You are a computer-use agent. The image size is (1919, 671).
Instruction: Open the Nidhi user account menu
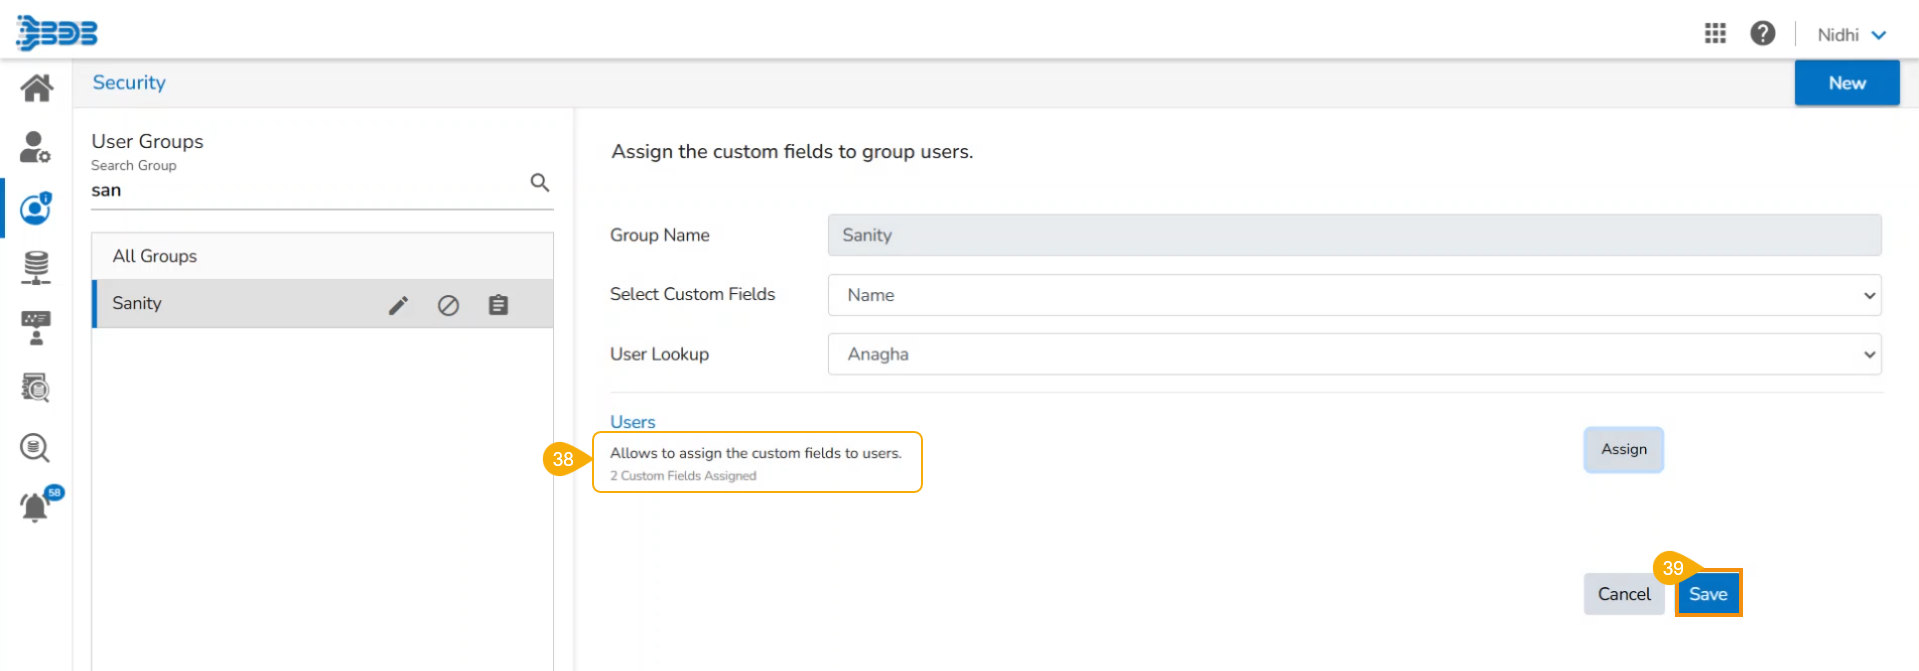pyautogui.click(x=1850, y=35)
